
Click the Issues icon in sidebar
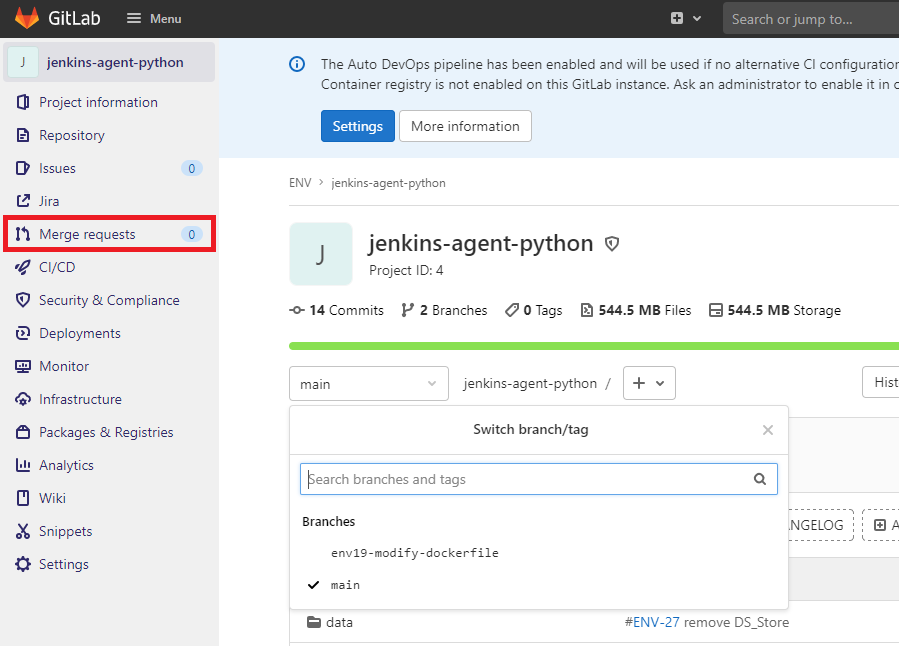tap(23, 168)
